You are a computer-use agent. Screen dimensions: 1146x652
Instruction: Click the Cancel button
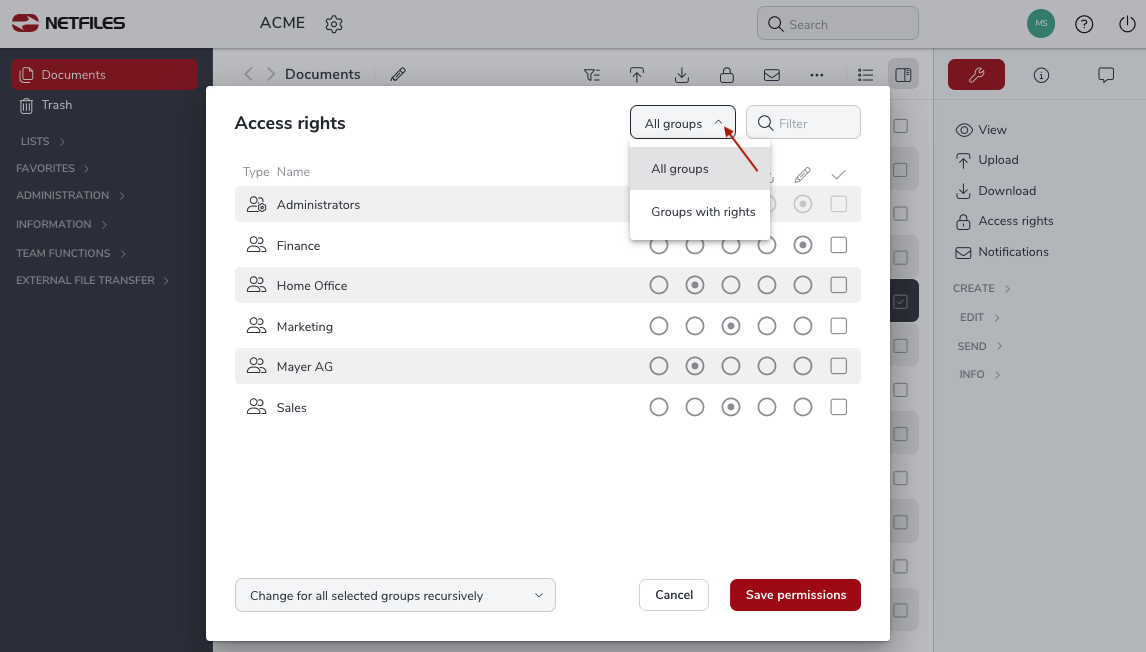674,595
